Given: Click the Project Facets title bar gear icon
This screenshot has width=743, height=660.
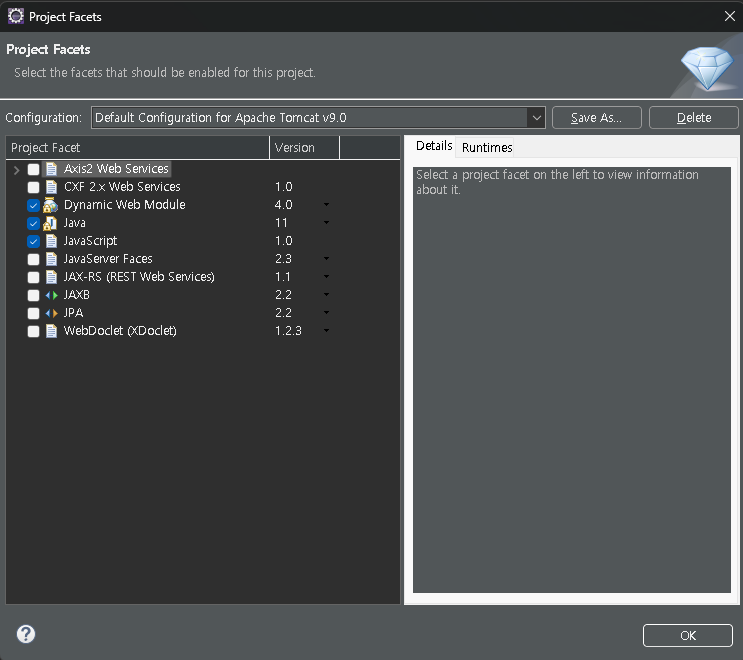Looking at the screenshot, I should pyautogui.click(x=16, y=16).
